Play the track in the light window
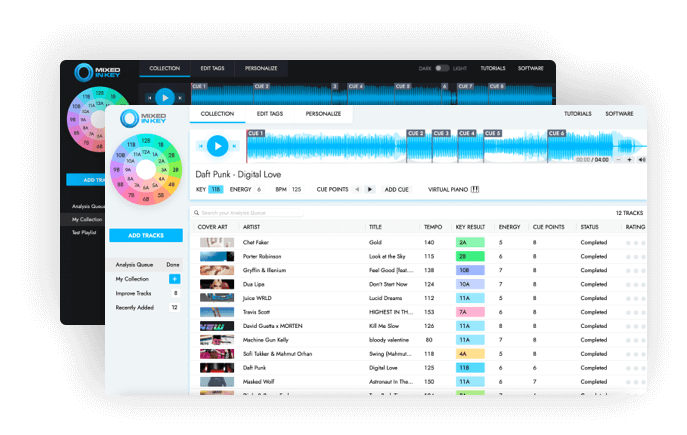Viewport: 687px width, 435px height. (217, 146)
